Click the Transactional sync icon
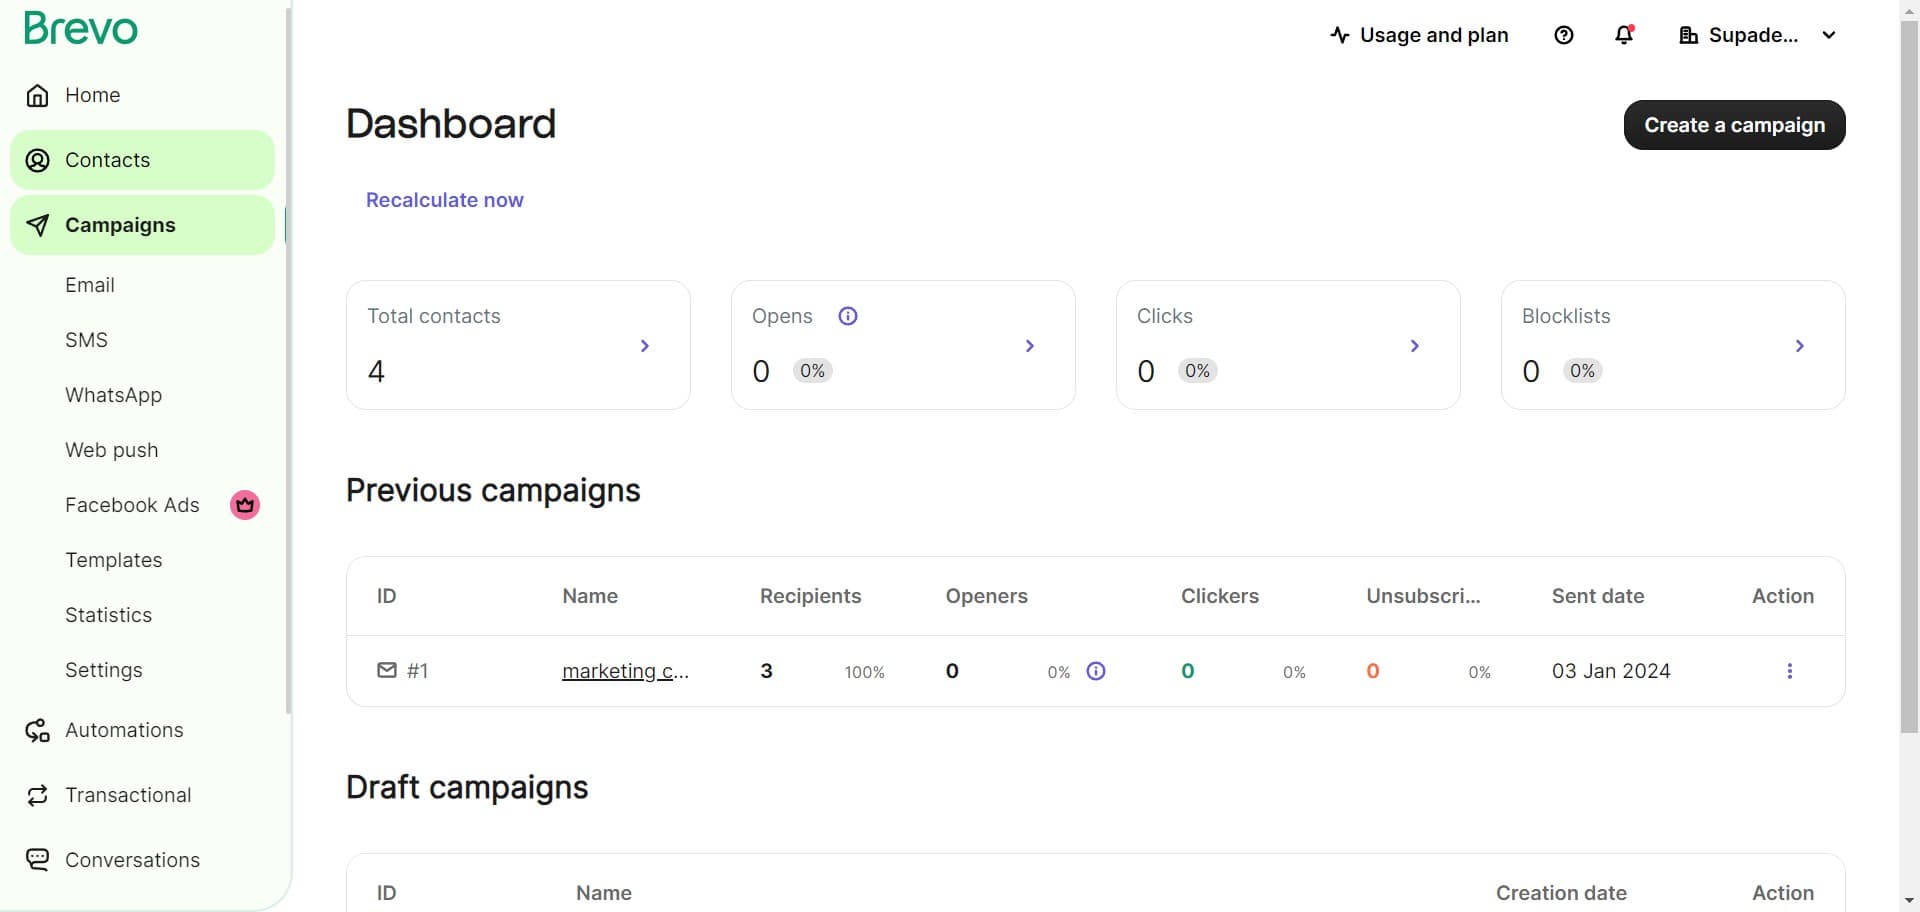 37,795
